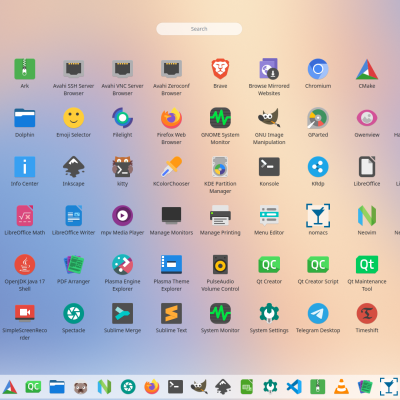
Task: Launch the Menu Editor
Action: click(x=269, y=216)
